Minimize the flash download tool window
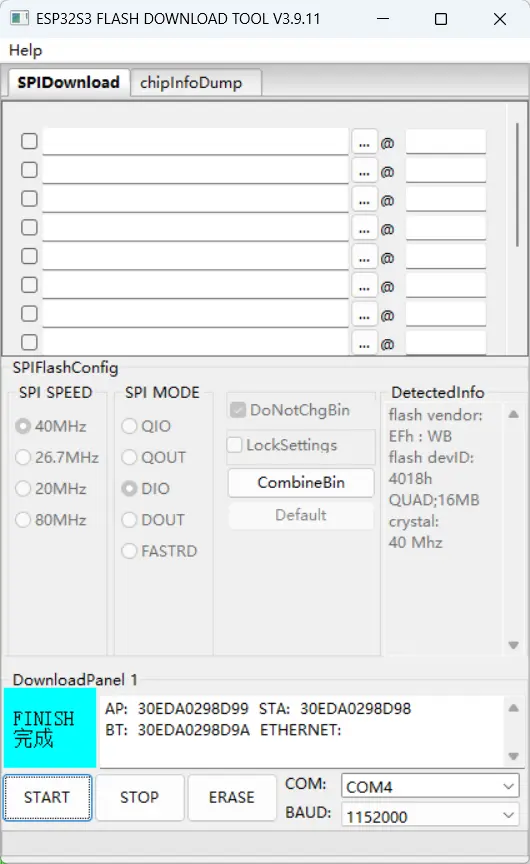The height and width of the screenshot is (864, 530). [383, 19]
